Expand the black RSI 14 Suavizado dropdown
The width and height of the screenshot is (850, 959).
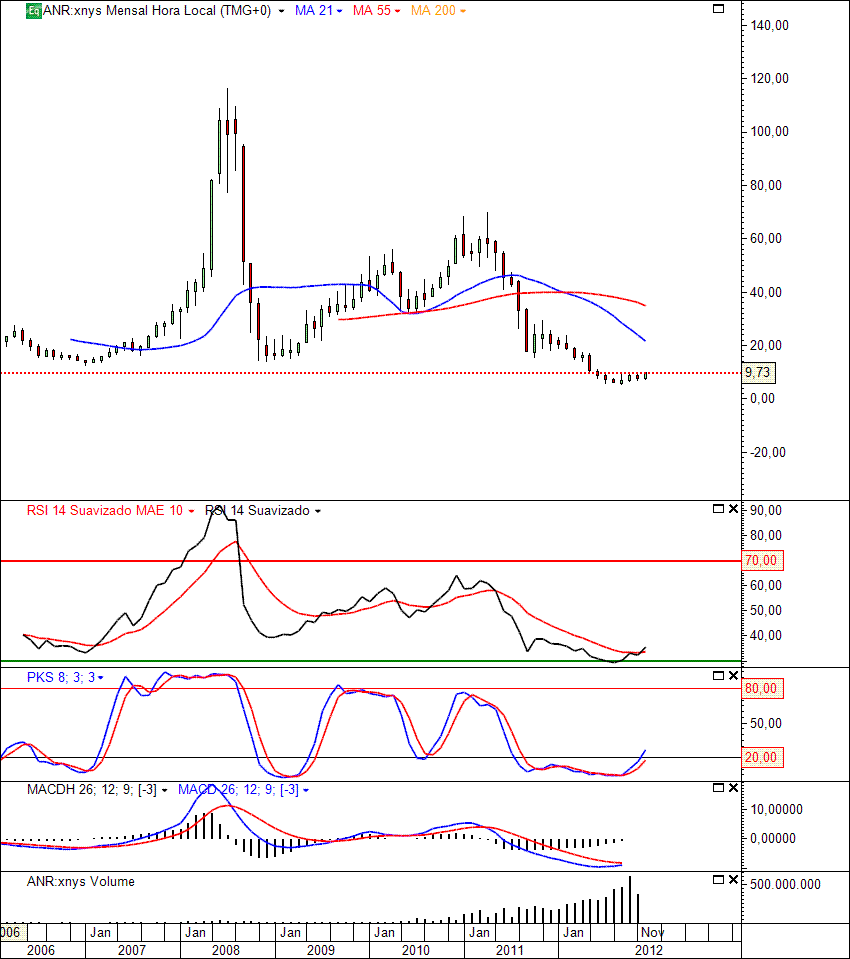coord(318,511)
